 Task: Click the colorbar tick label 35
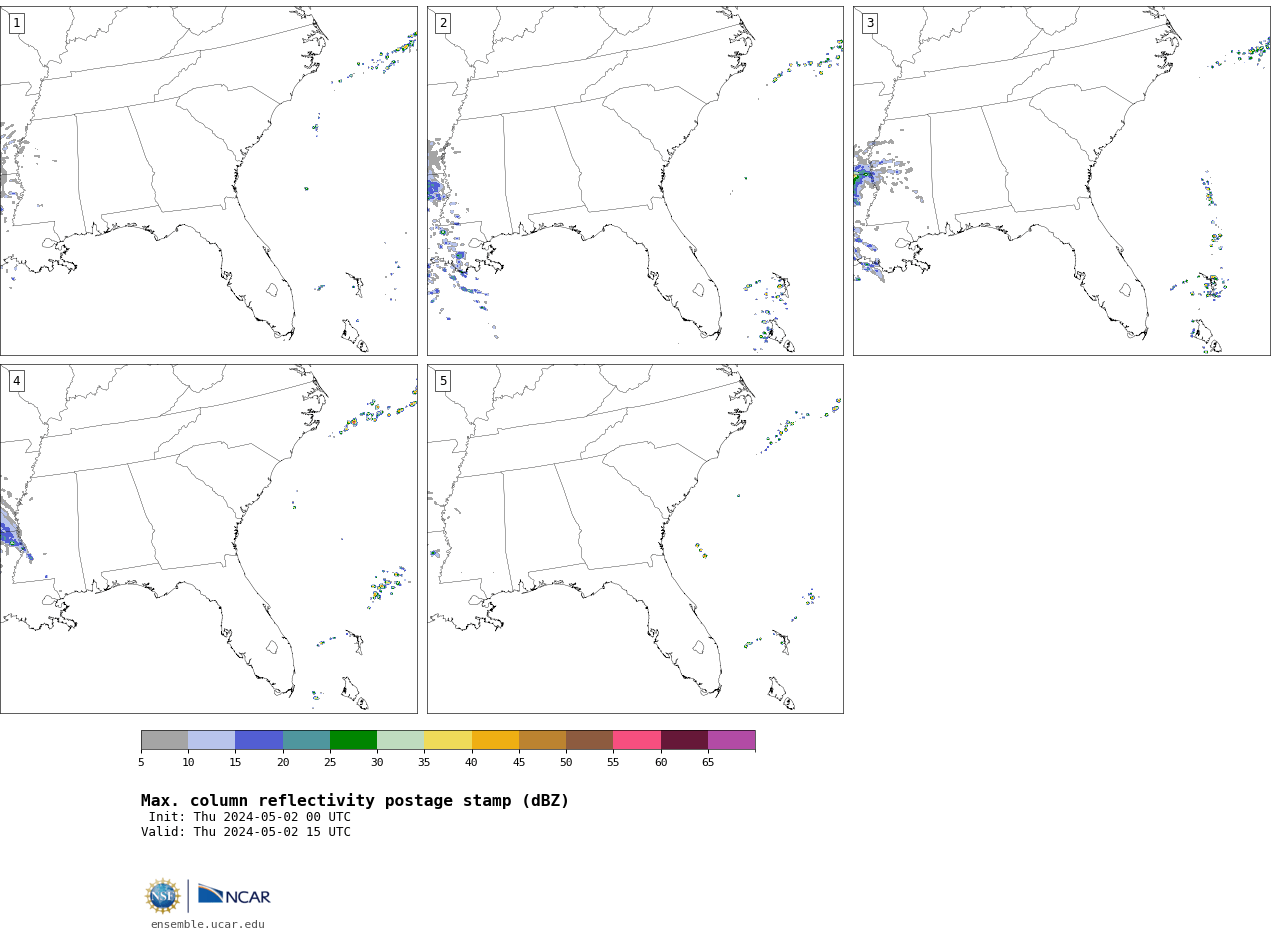424,763
